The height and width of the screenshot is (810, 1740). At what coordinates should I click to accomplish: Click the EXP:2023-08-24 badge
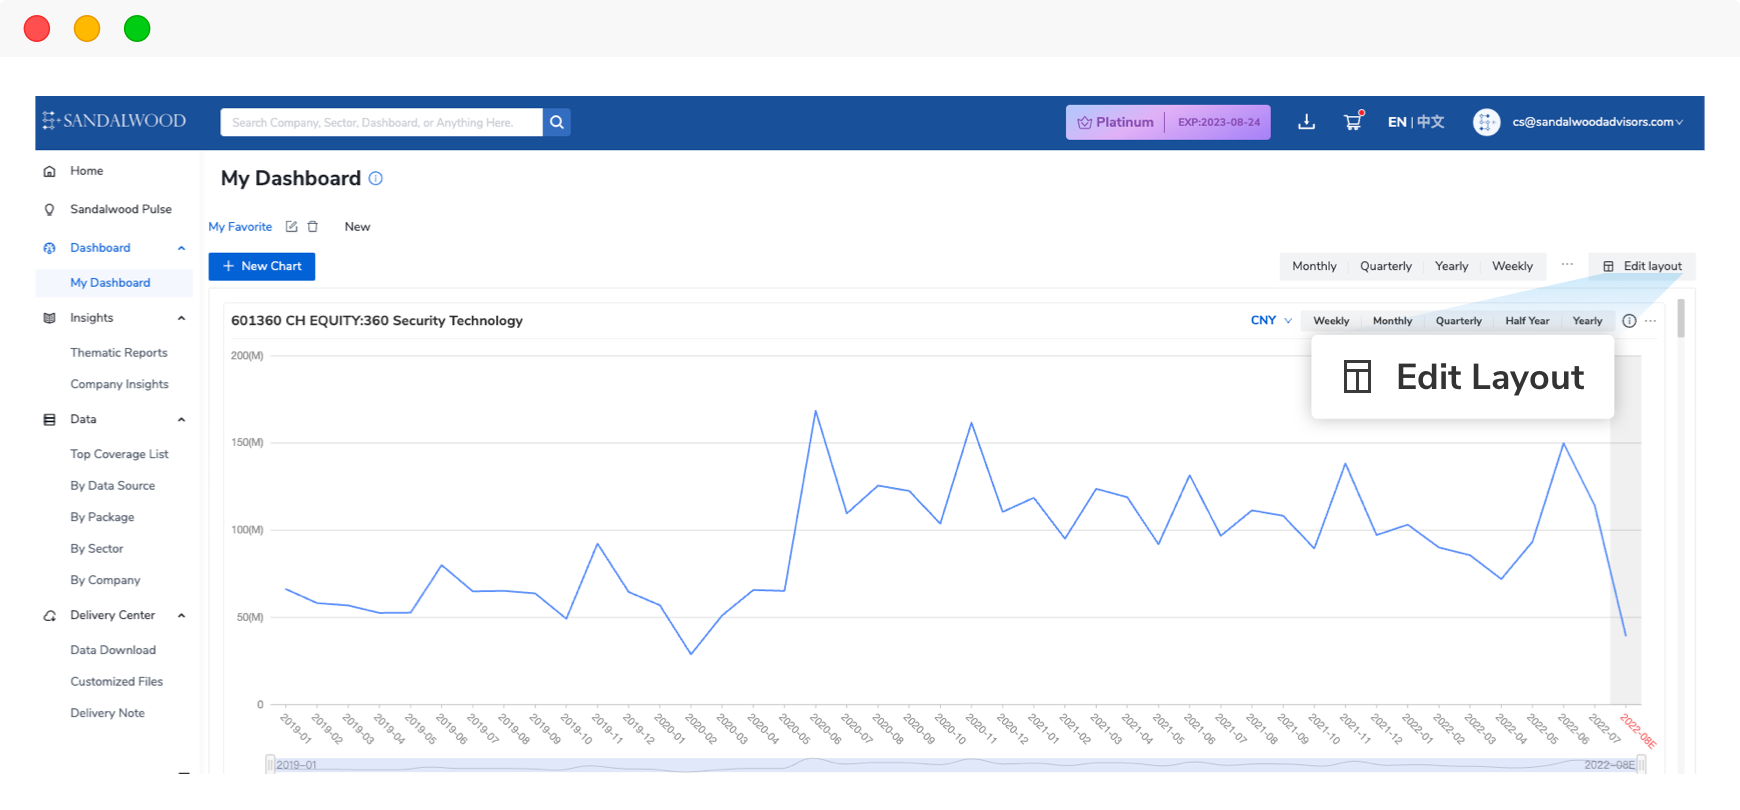coord(1219,122)
